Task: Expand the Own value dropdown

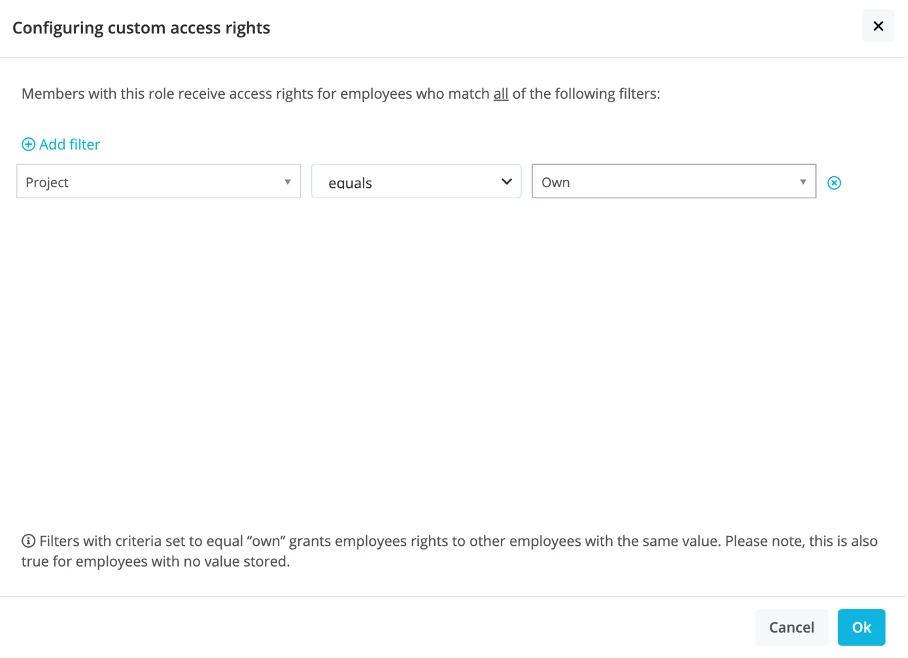Action: [673, 181]
